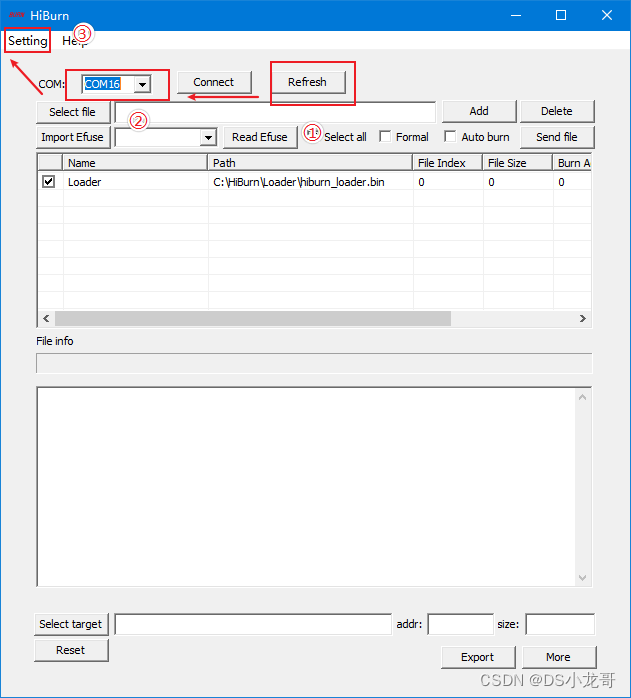Click the Refresh button

click(308, 82)
